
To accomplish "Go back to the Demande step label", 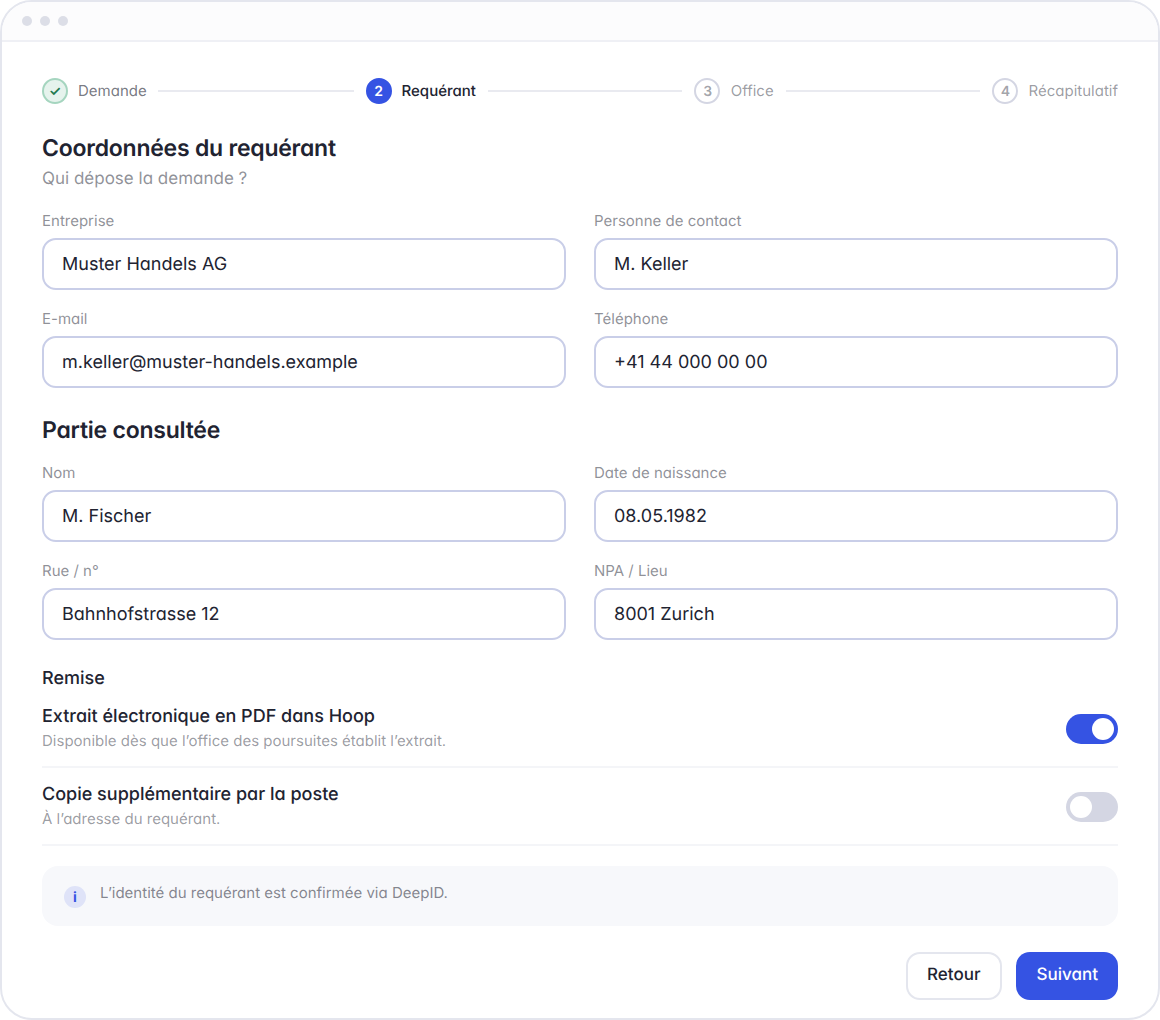I will [x=112, y=91].
